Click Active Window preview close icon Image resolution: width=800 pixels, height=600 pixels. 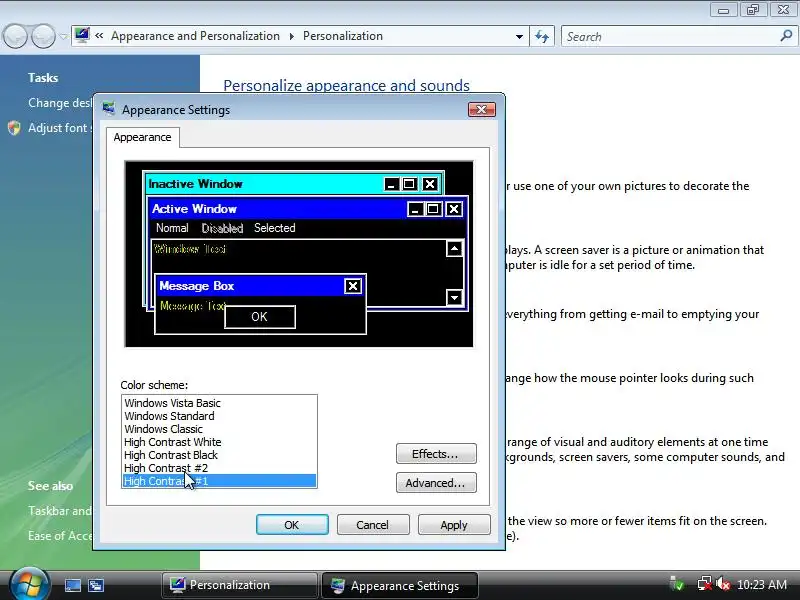tap(454, 209)
